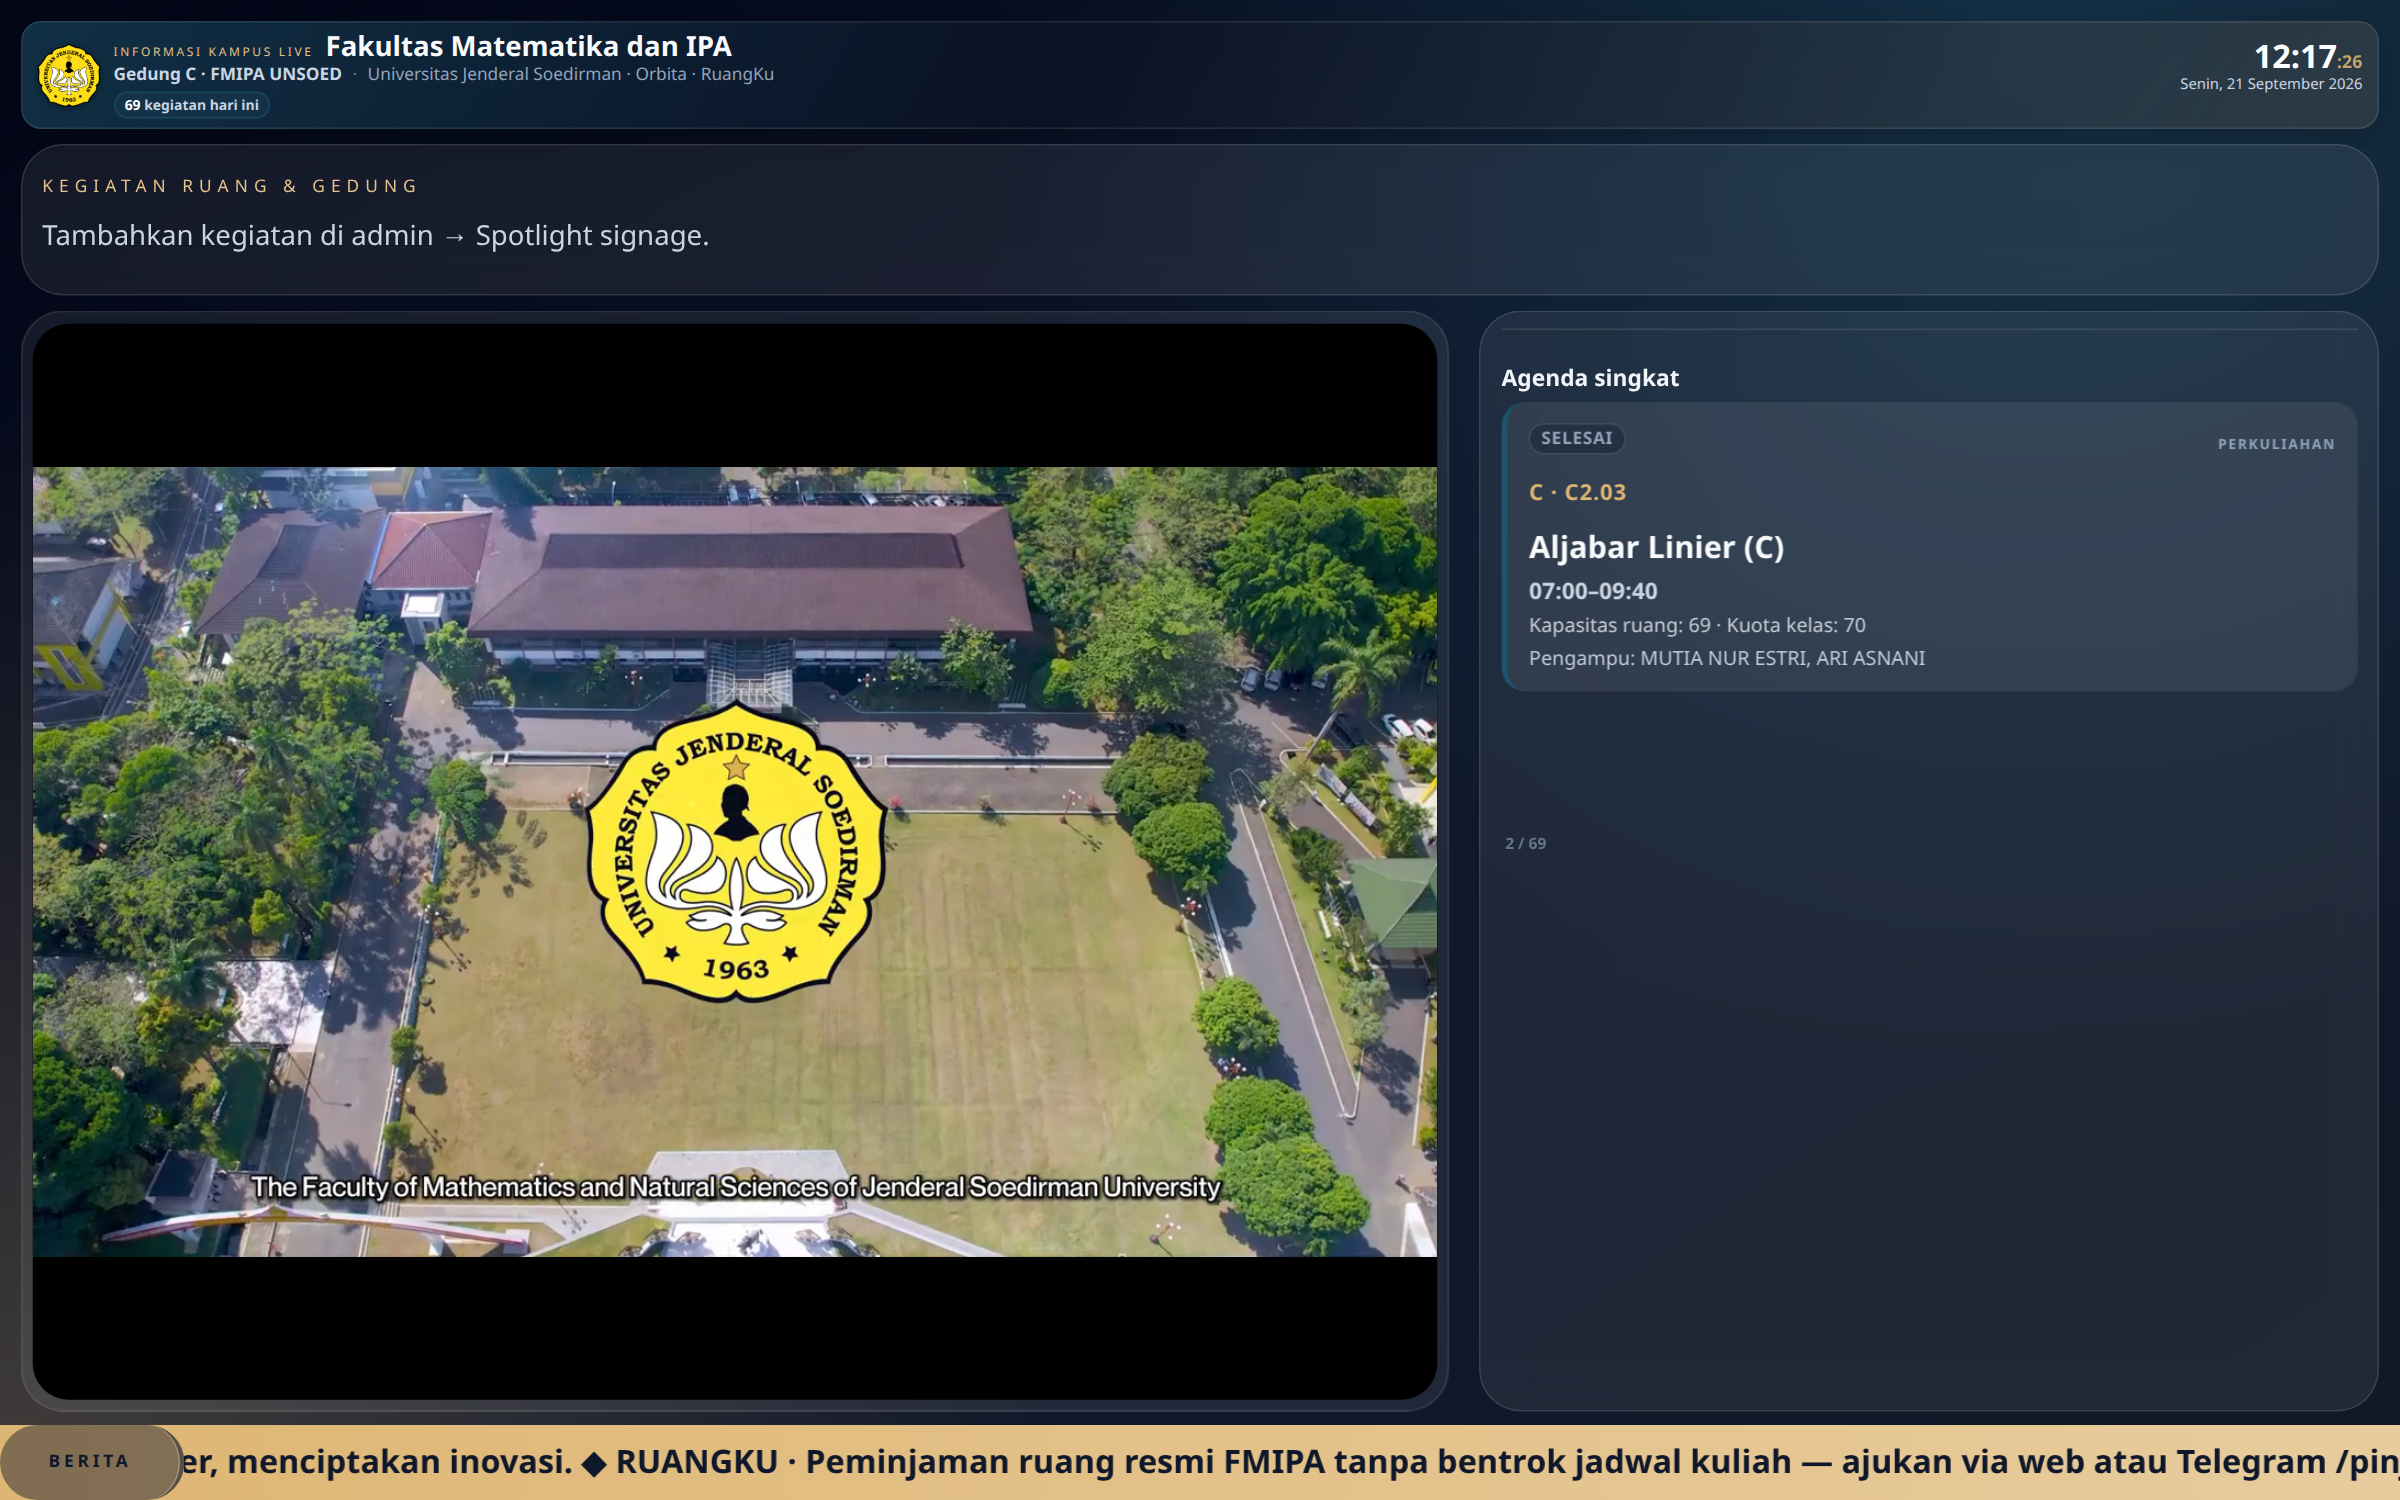
Task: Click the 'KEGIATAN RUANG & GEDUNG' heading
Action: click(230, 186)
